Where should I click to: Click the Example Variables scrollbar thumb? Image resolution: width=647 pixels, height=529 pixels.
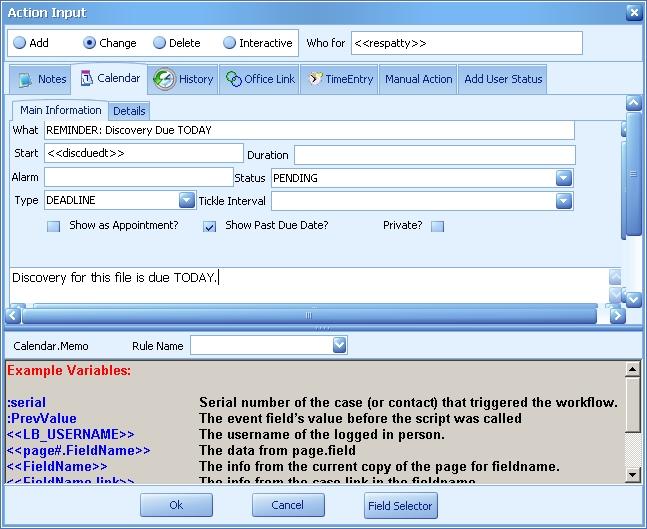pos(632,404)
